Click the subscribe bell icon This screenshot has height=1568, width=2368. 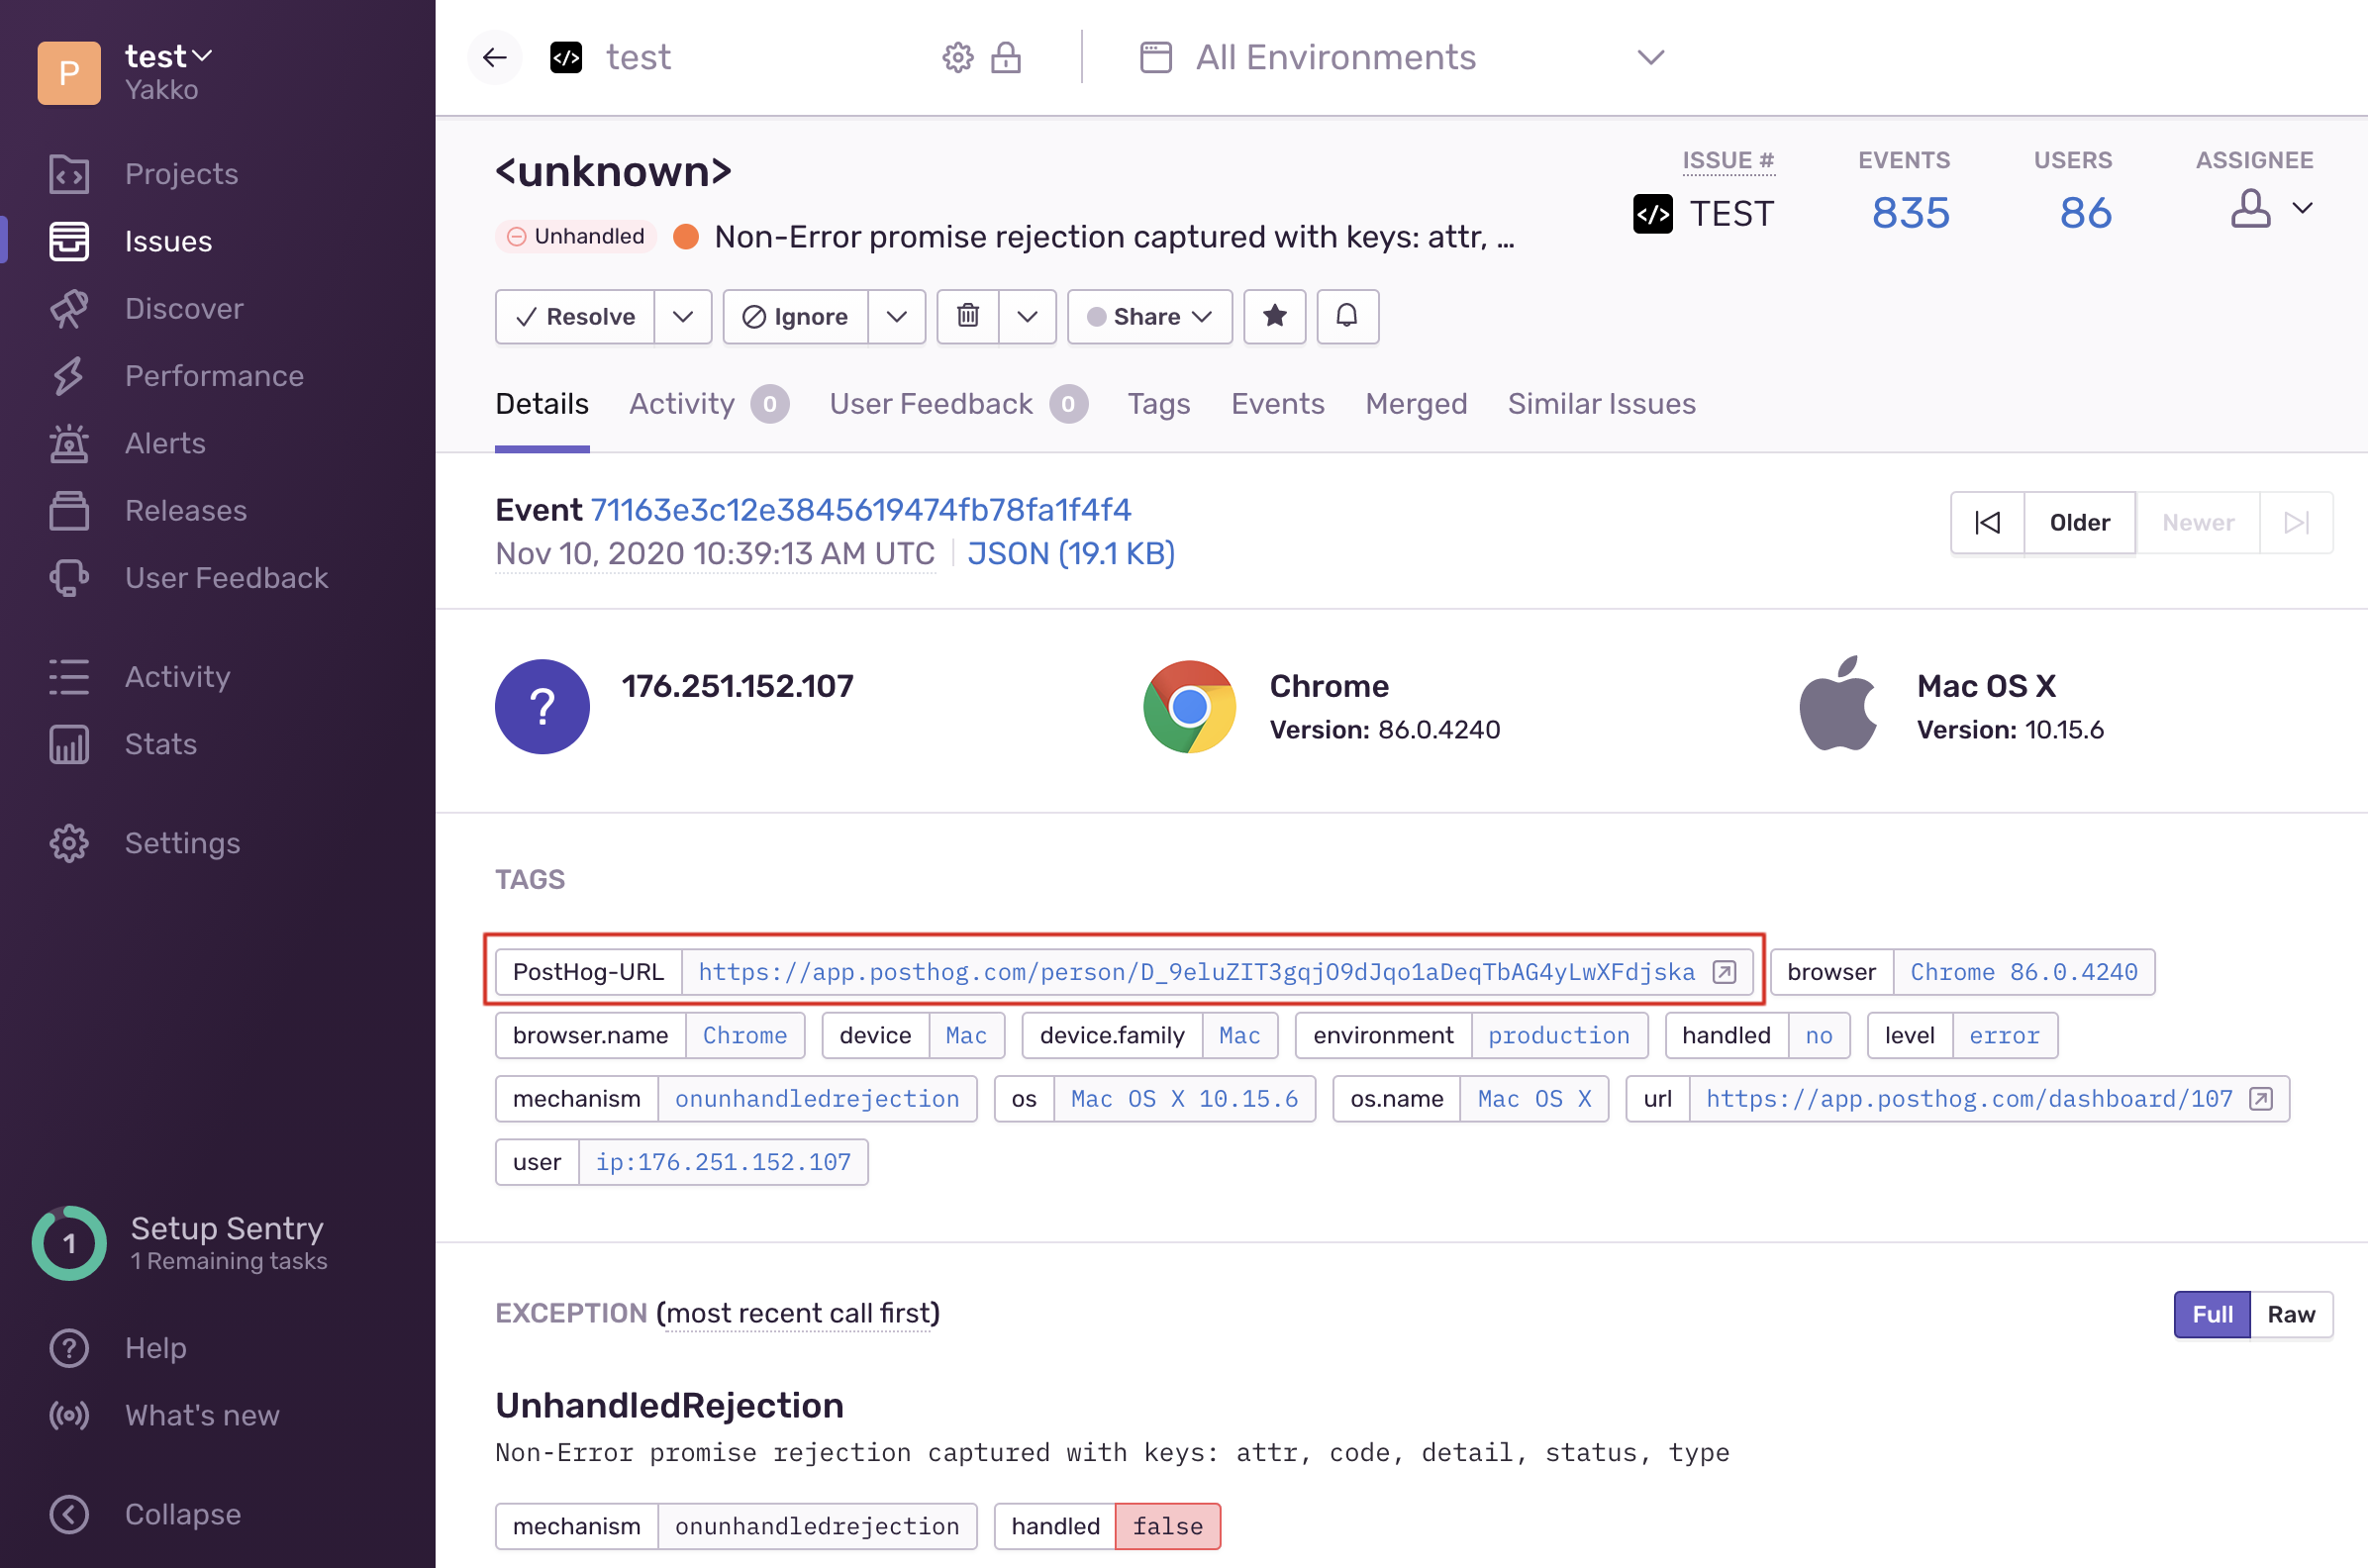tap(1347, 317)
